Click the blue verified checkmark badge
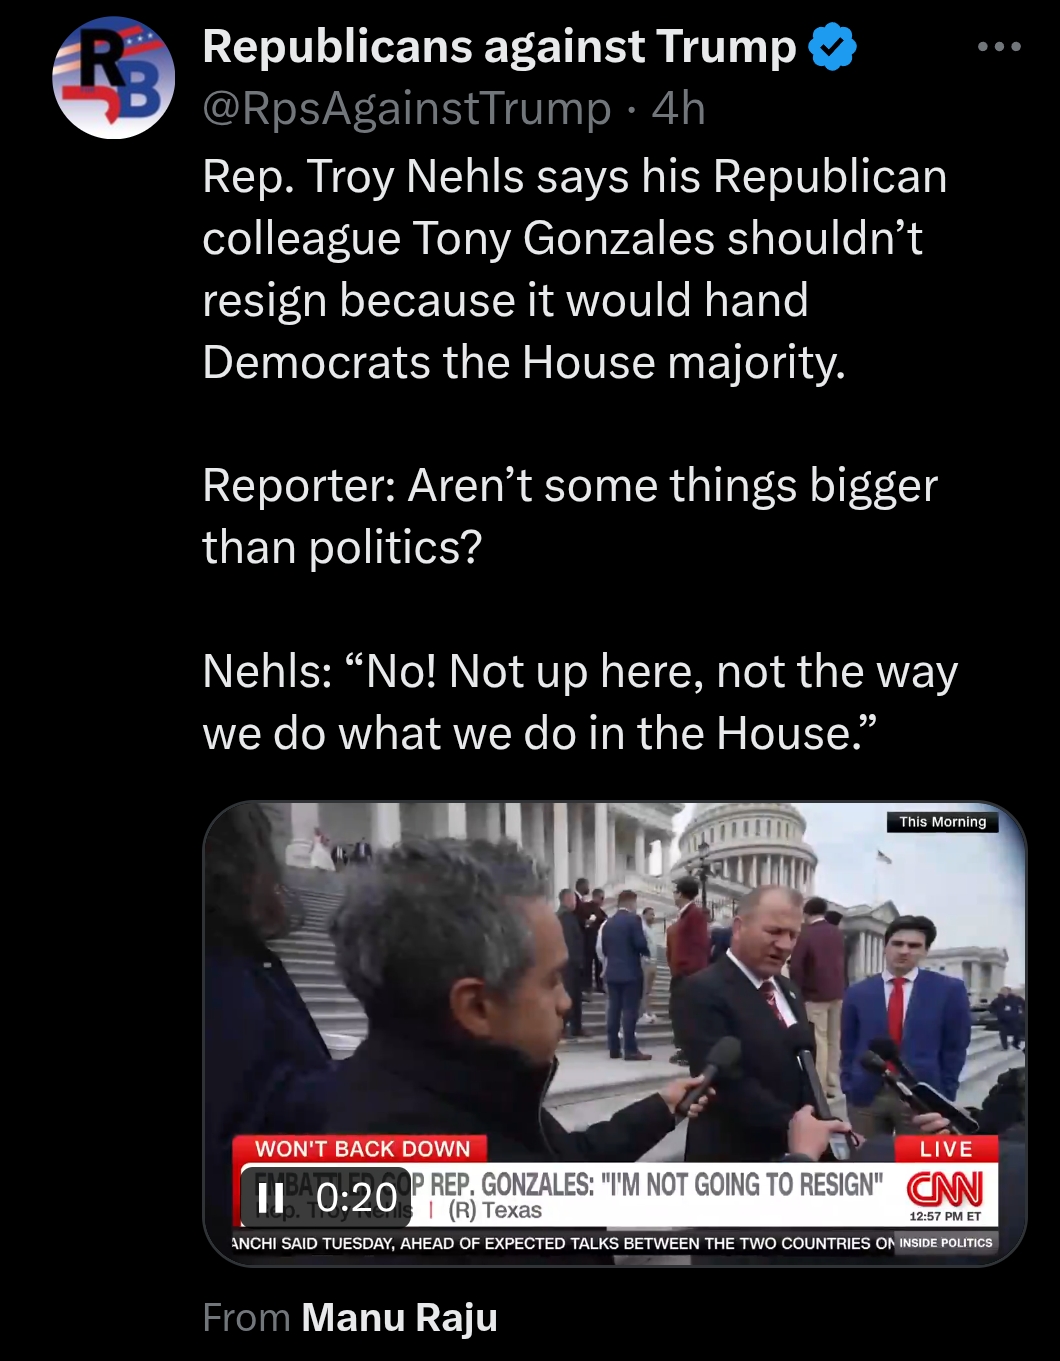The width and height of the screenshot is (1060, 1361). pos(832,47)
